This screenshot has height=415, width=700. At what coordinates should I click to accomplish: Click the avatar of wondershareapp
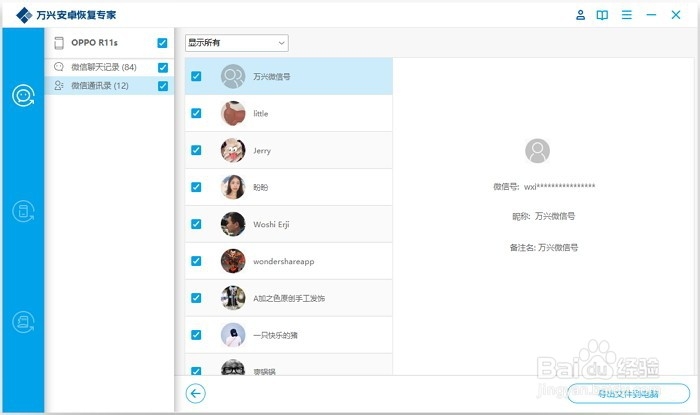pyautogui.click(x=233, y=261)
